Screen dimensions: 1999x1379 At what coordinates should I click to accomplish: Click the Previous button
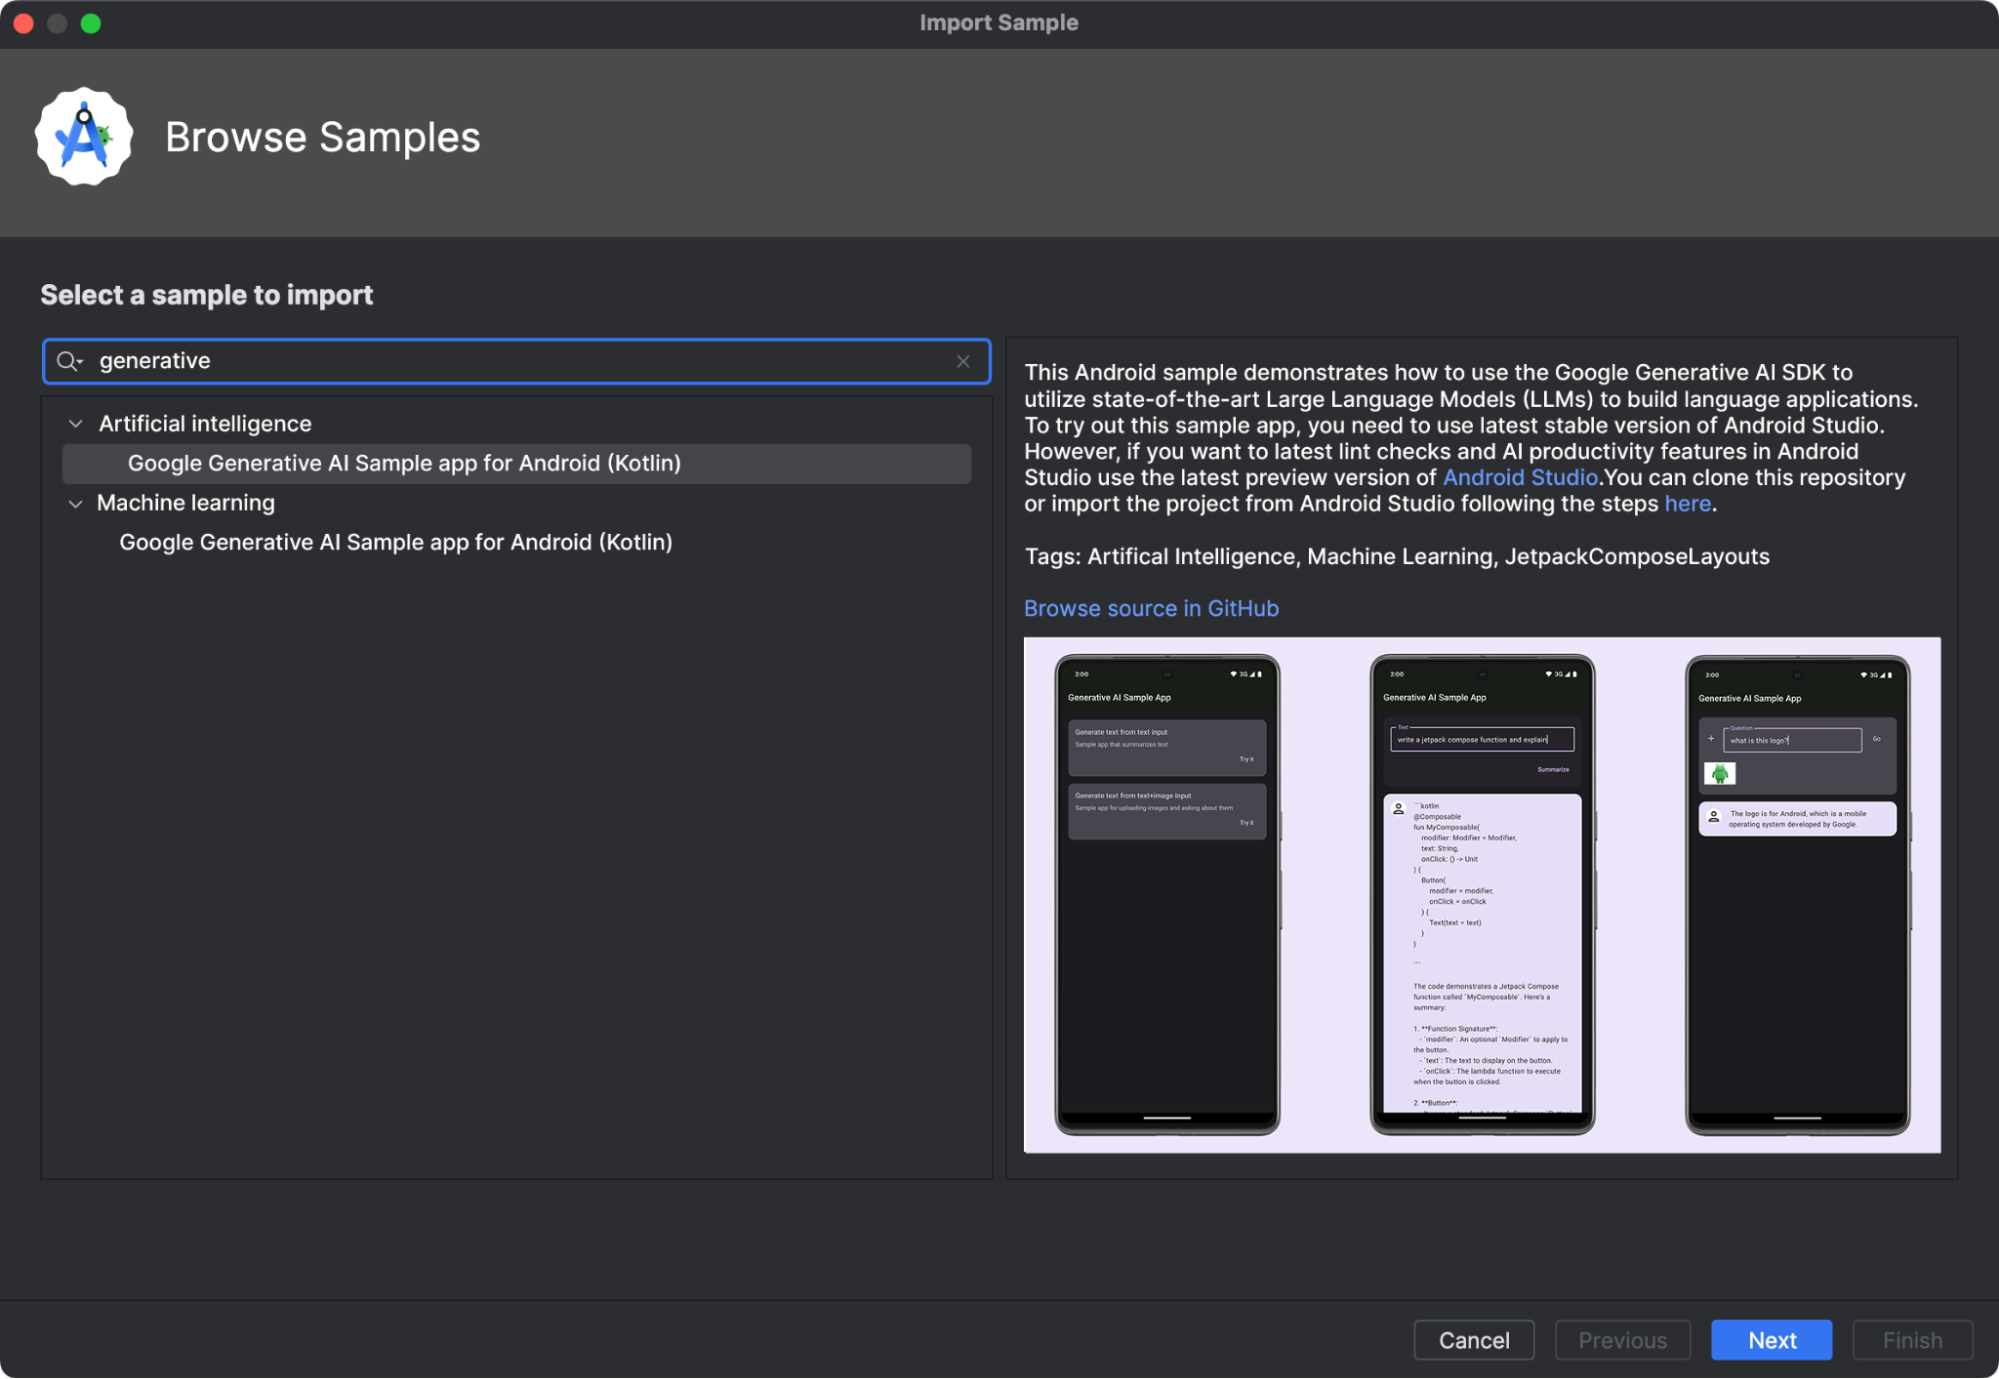tap(1621, 1340)
